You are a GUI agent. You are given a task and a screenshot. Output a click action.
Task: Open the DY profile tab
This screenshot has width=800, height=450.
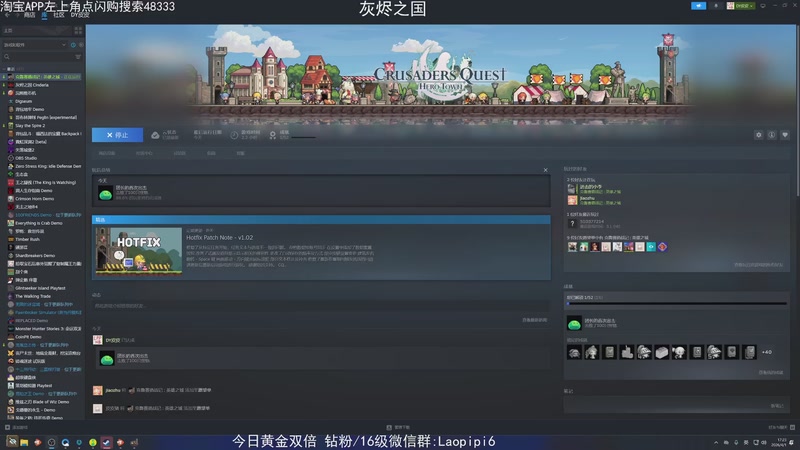click(x=80, y=15)
